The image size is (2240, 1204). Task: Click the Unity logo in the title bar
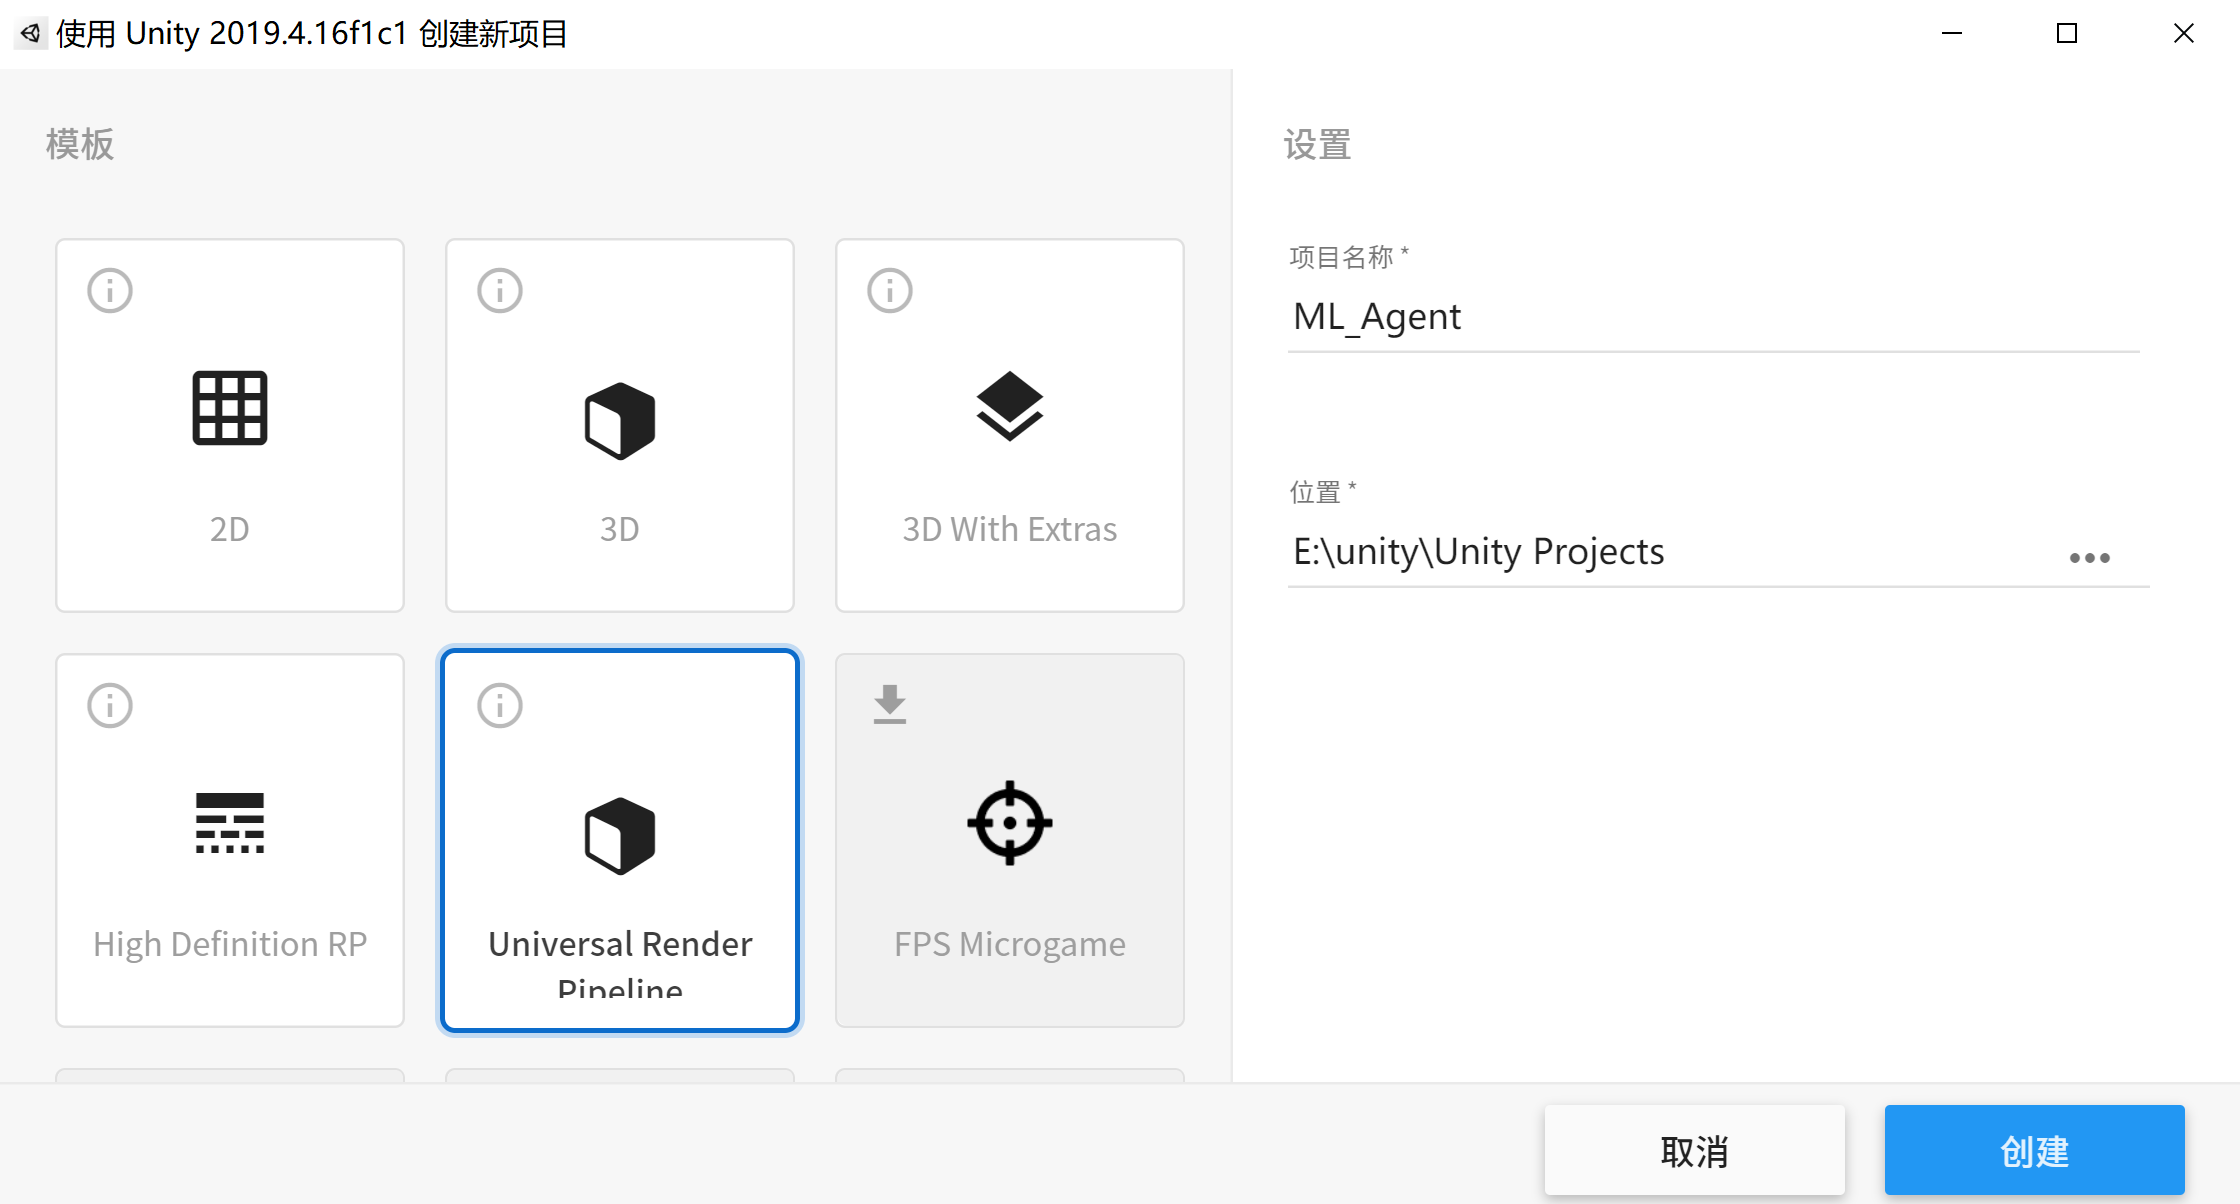click(x=30, y=32)
